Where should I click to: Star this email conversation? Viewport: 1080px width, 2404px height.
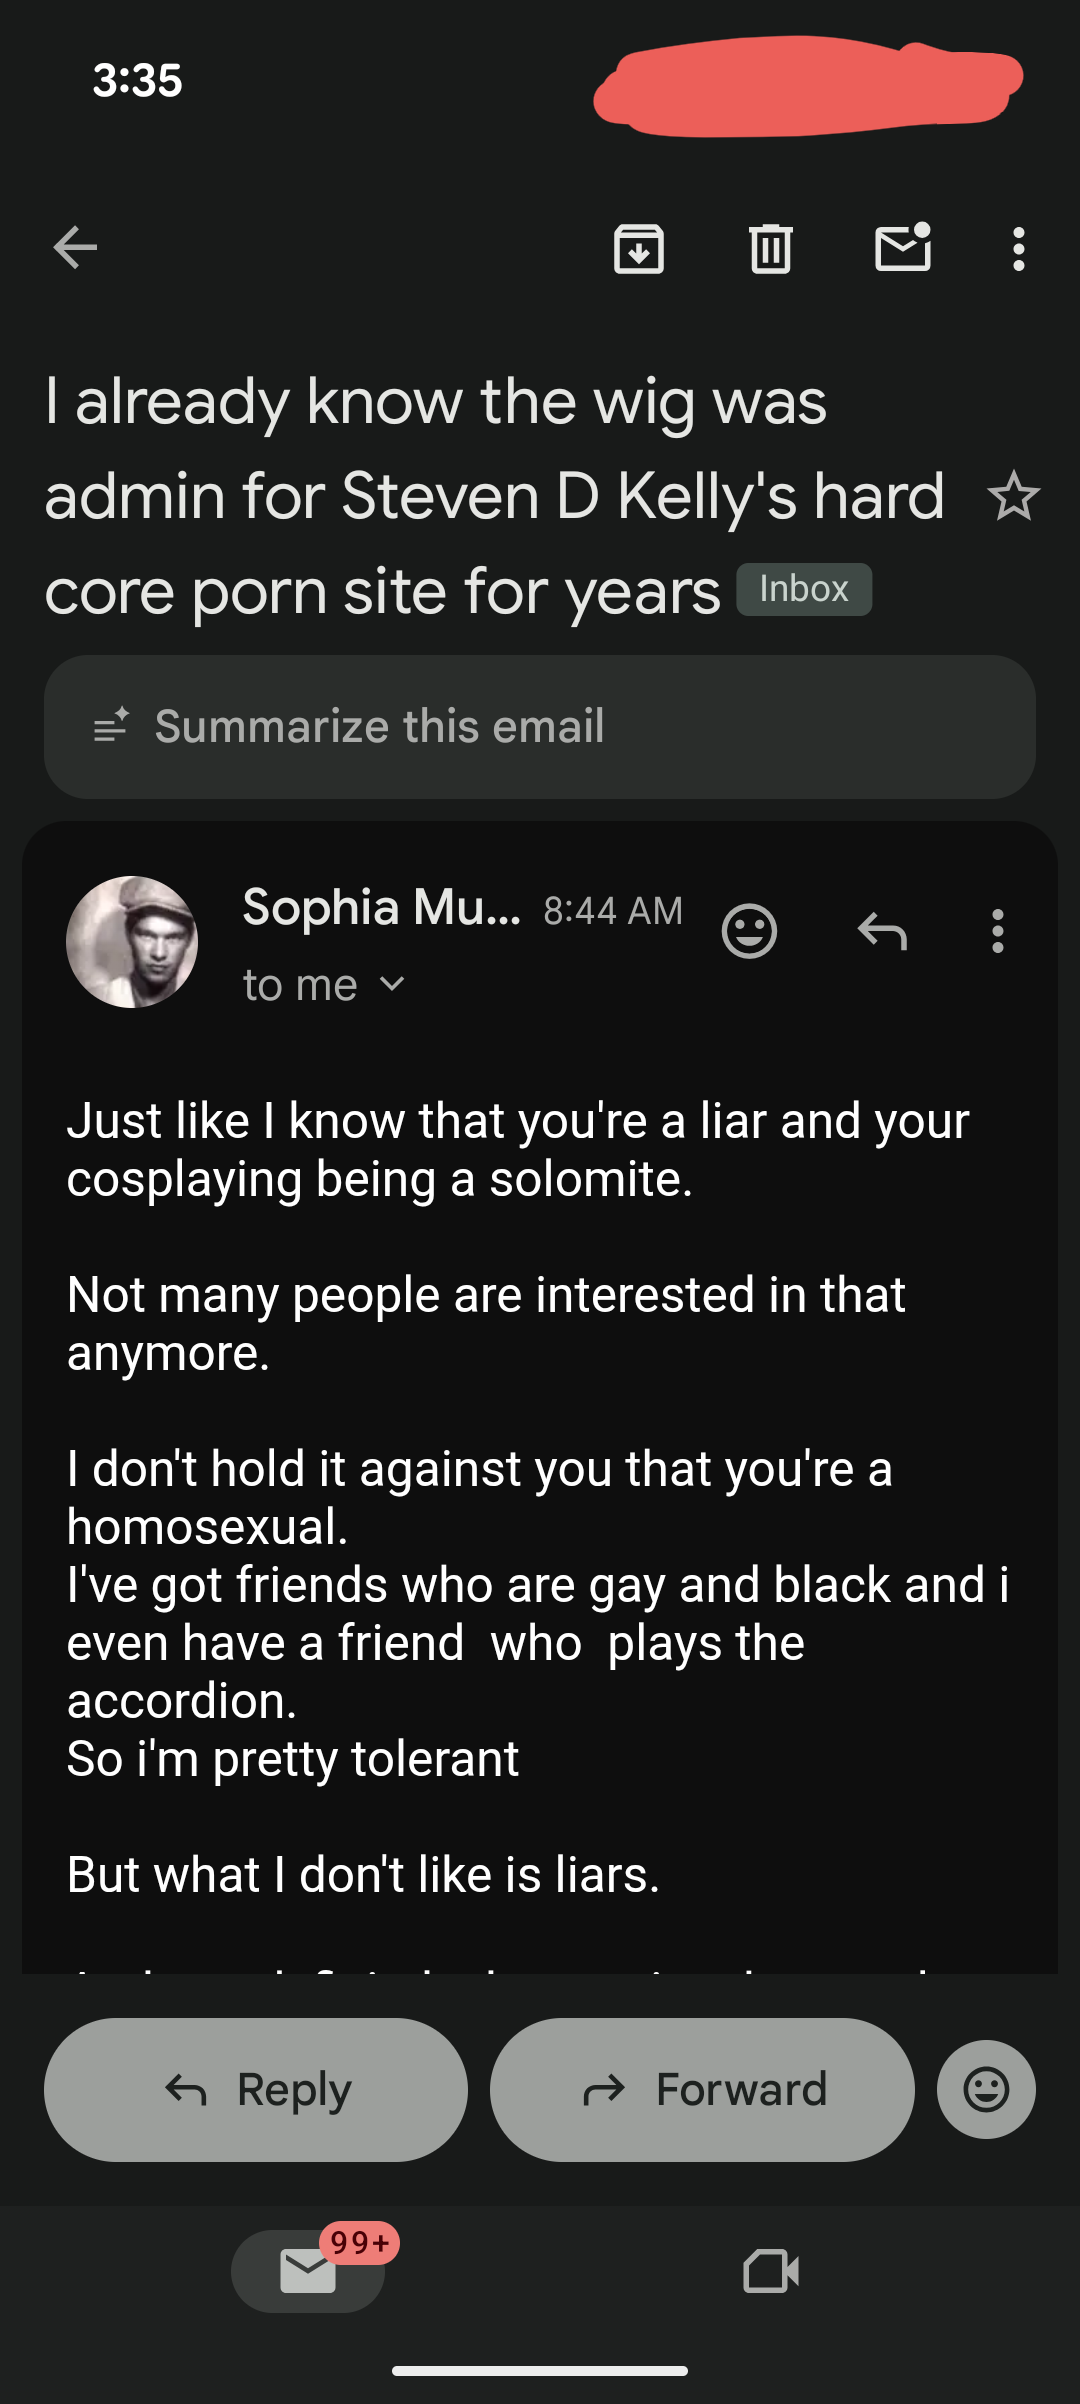point(1013,496)
